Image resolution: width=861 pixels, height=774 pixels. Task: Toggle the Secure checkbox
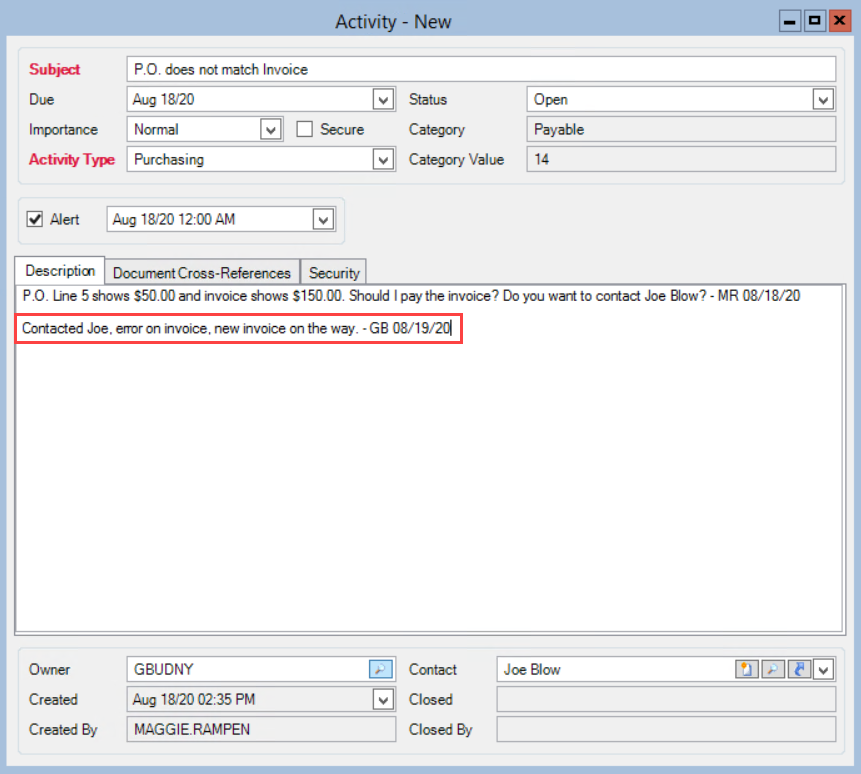tap(305, 129)
